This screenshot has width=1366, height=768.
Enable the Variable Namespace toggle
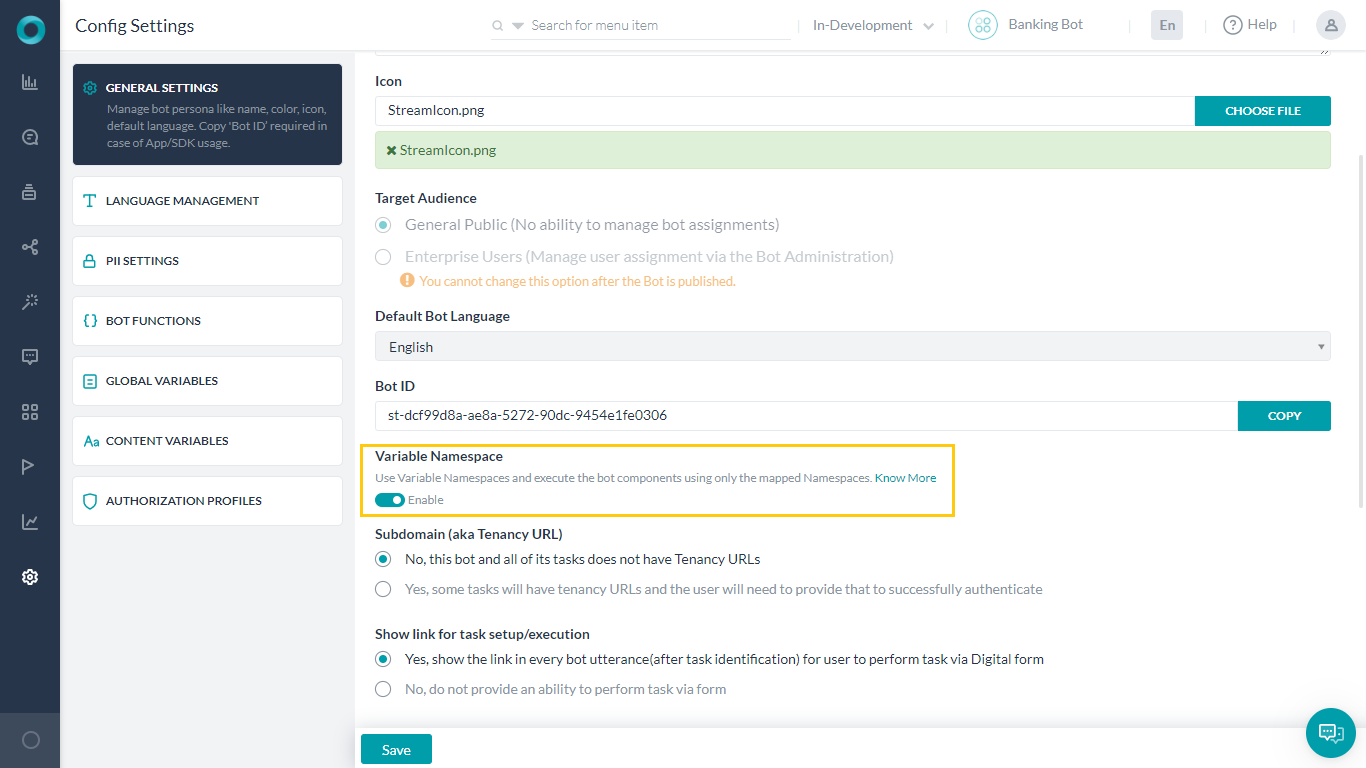(390, 499)
